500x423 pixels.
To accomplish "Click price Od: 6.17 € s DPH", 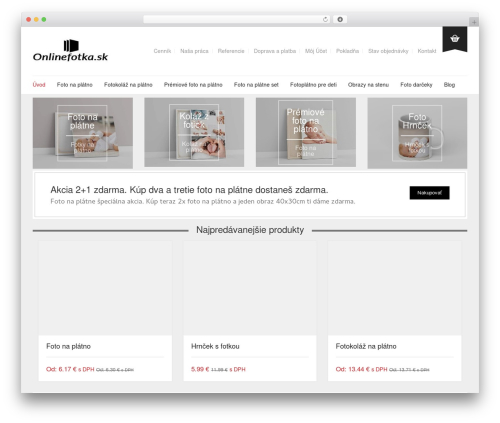I will [x=70, y=369].
